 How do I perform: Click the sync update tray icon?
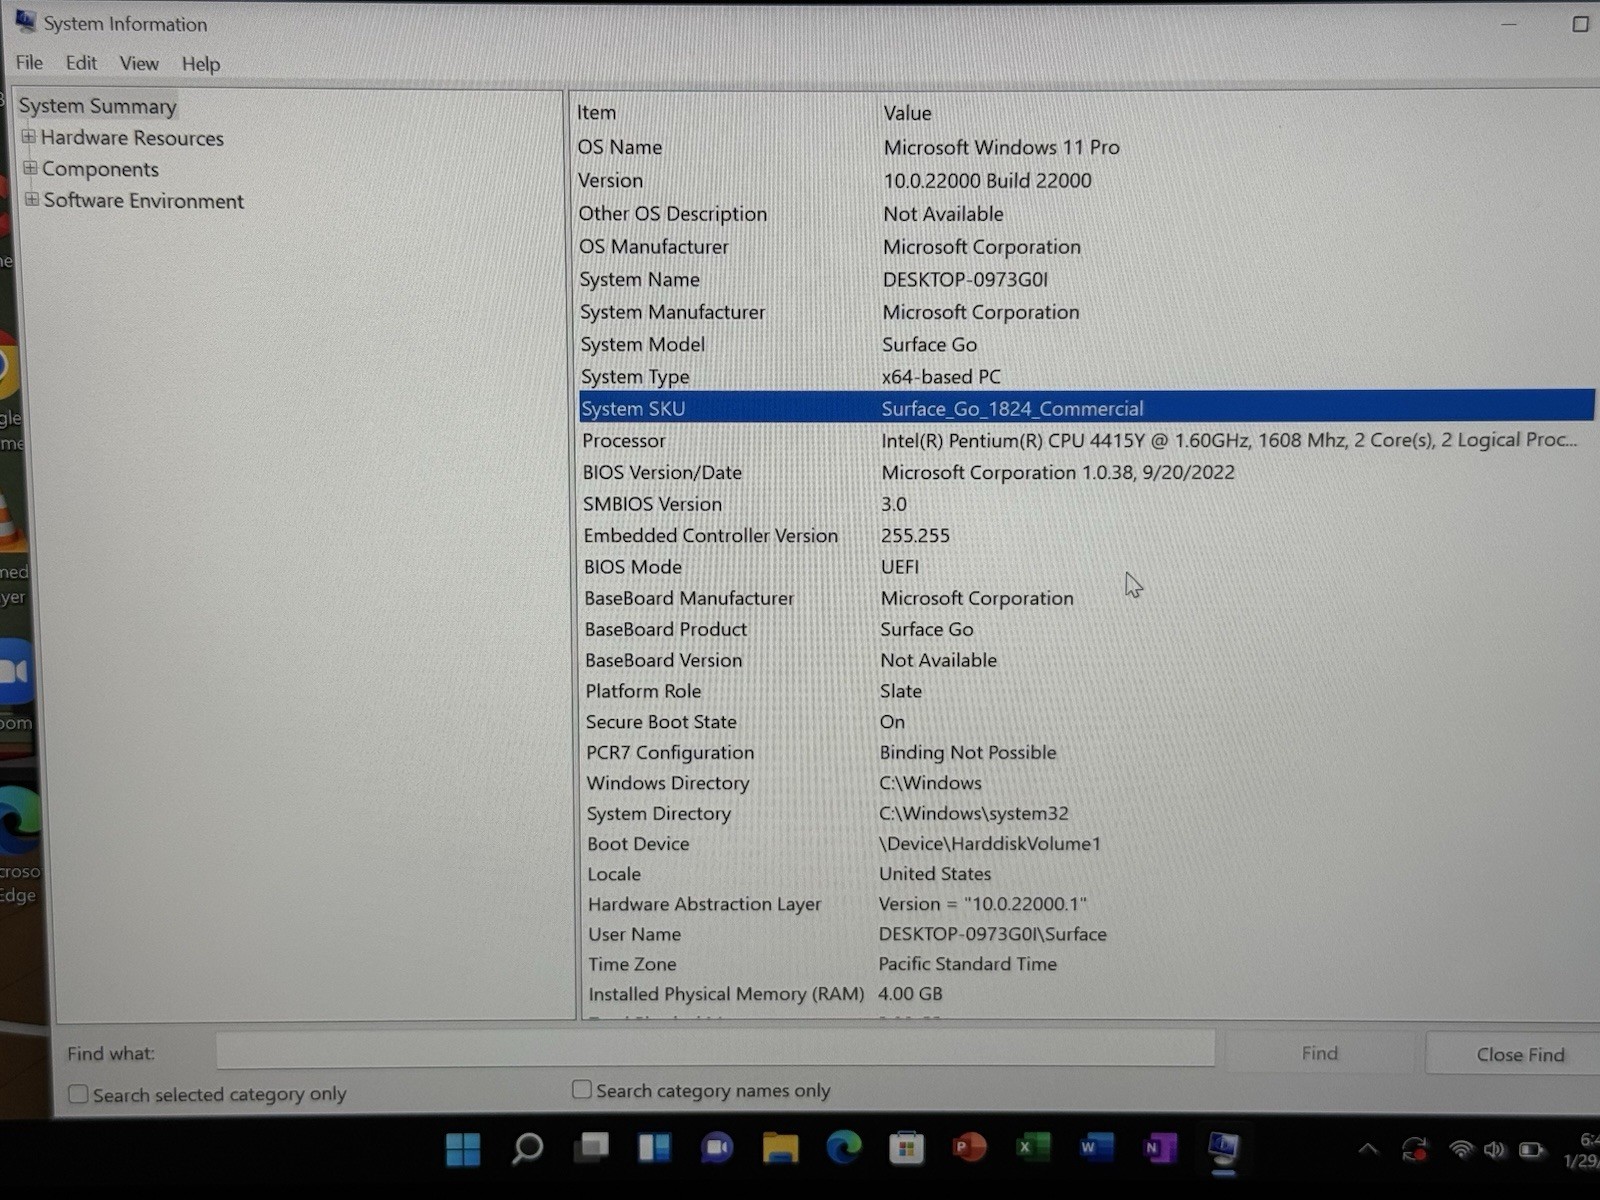pos(1415,1149)
